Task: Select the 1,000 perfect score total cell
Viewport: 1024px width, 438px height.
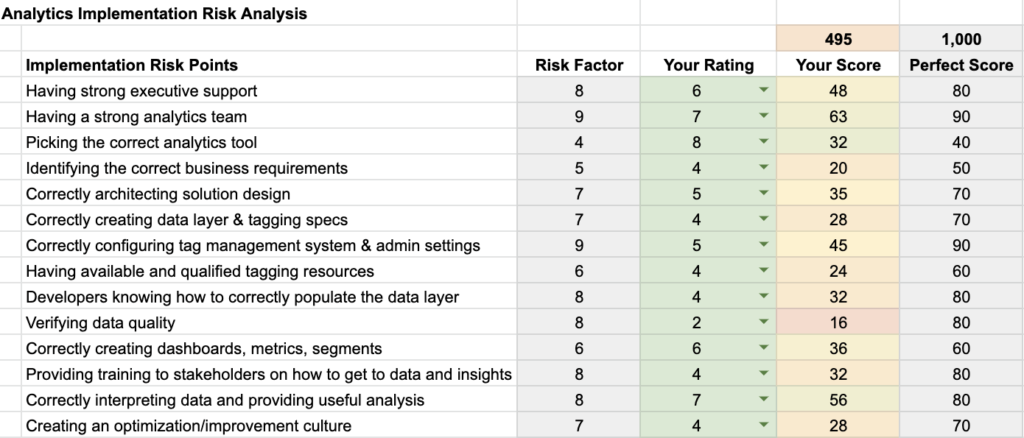Action: pos(961,39)
